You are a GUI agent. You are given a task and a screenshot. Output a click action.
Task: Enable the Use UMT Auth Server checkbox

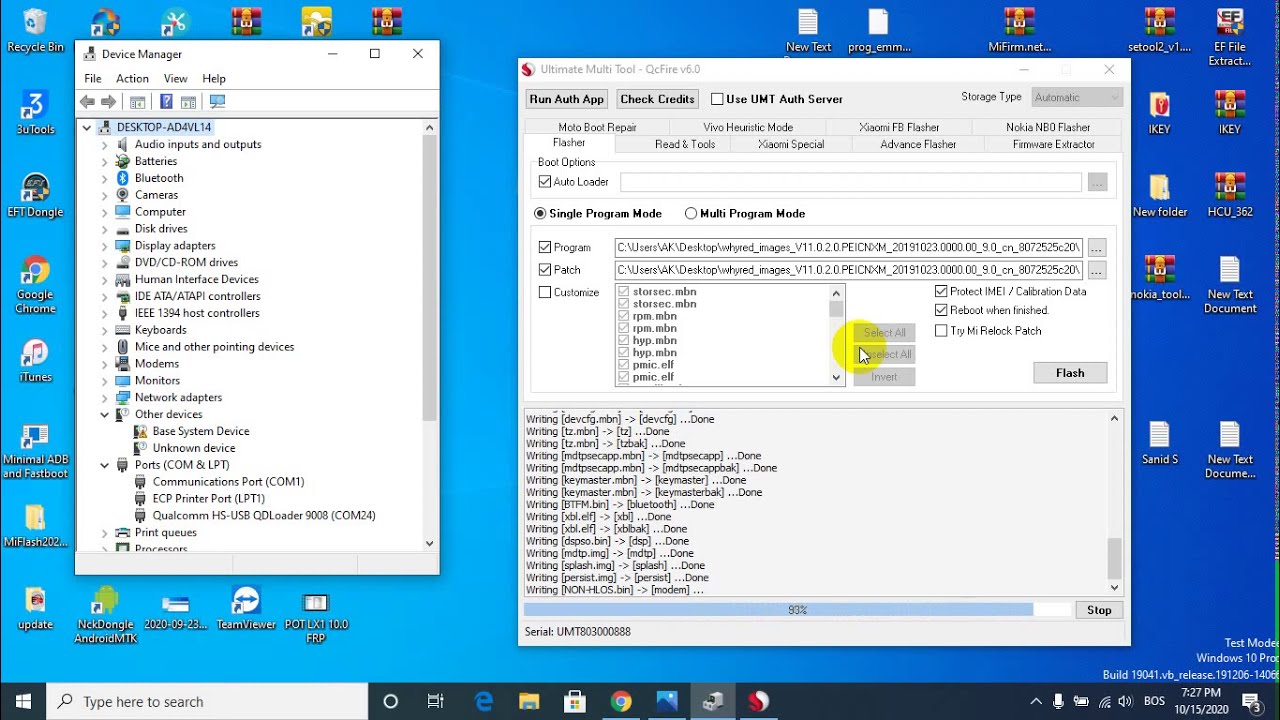click(x=717, y=99)
